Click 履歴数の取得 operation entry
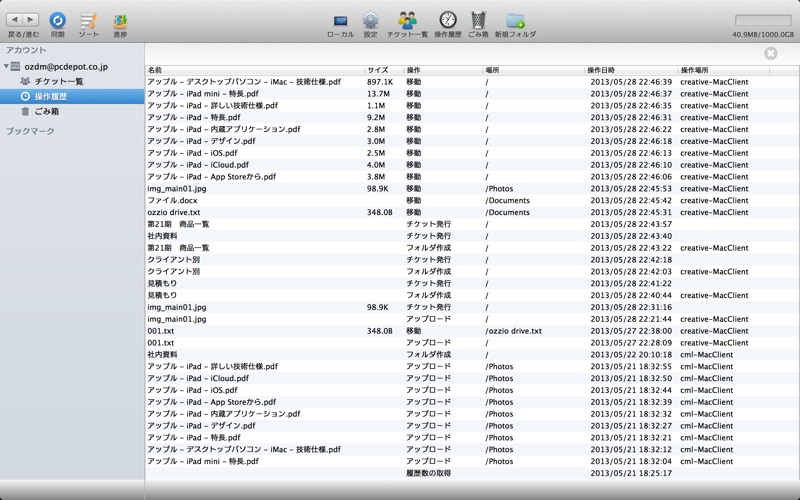Image resolution: width=800 pixels, height=500 pixels. coord(429,473)
